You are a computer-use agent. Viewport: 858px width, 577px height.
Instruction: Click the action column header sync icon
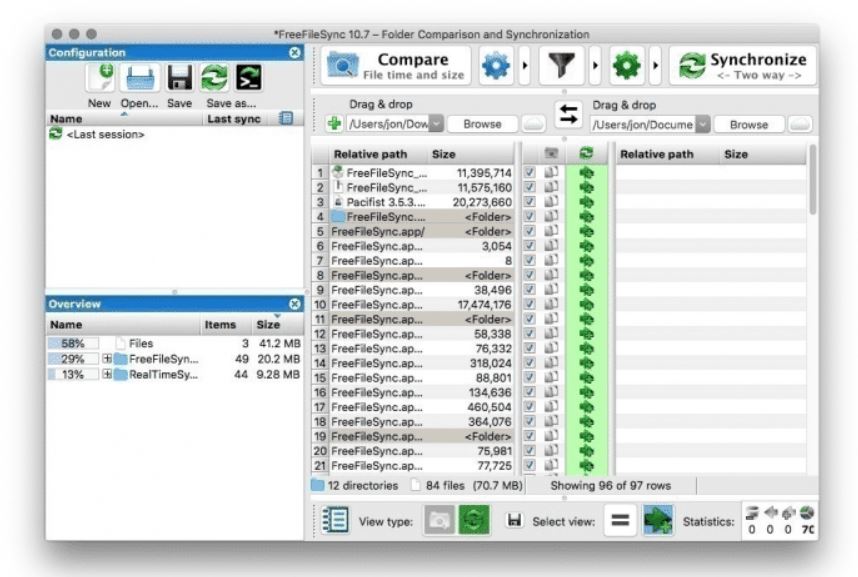pyautogui.click(x=587, y=154)
